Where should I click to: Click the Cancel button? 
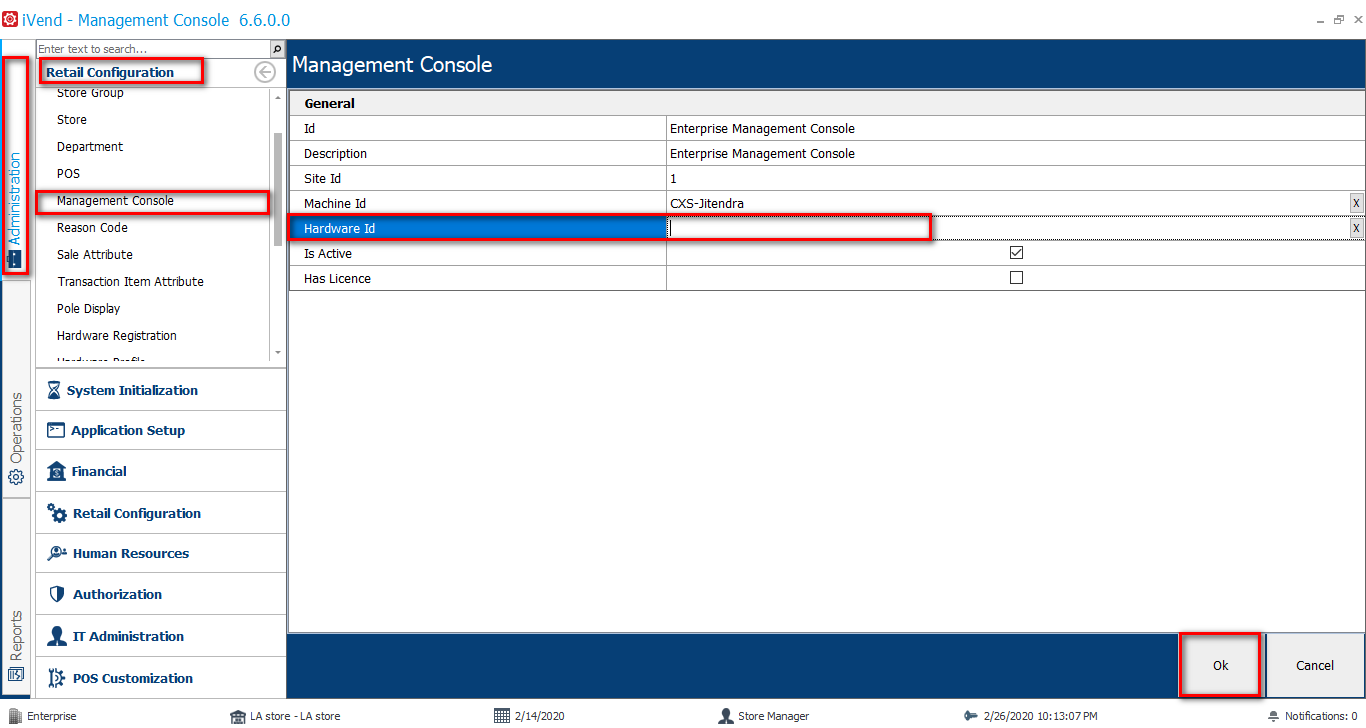tap(1315, 665)
